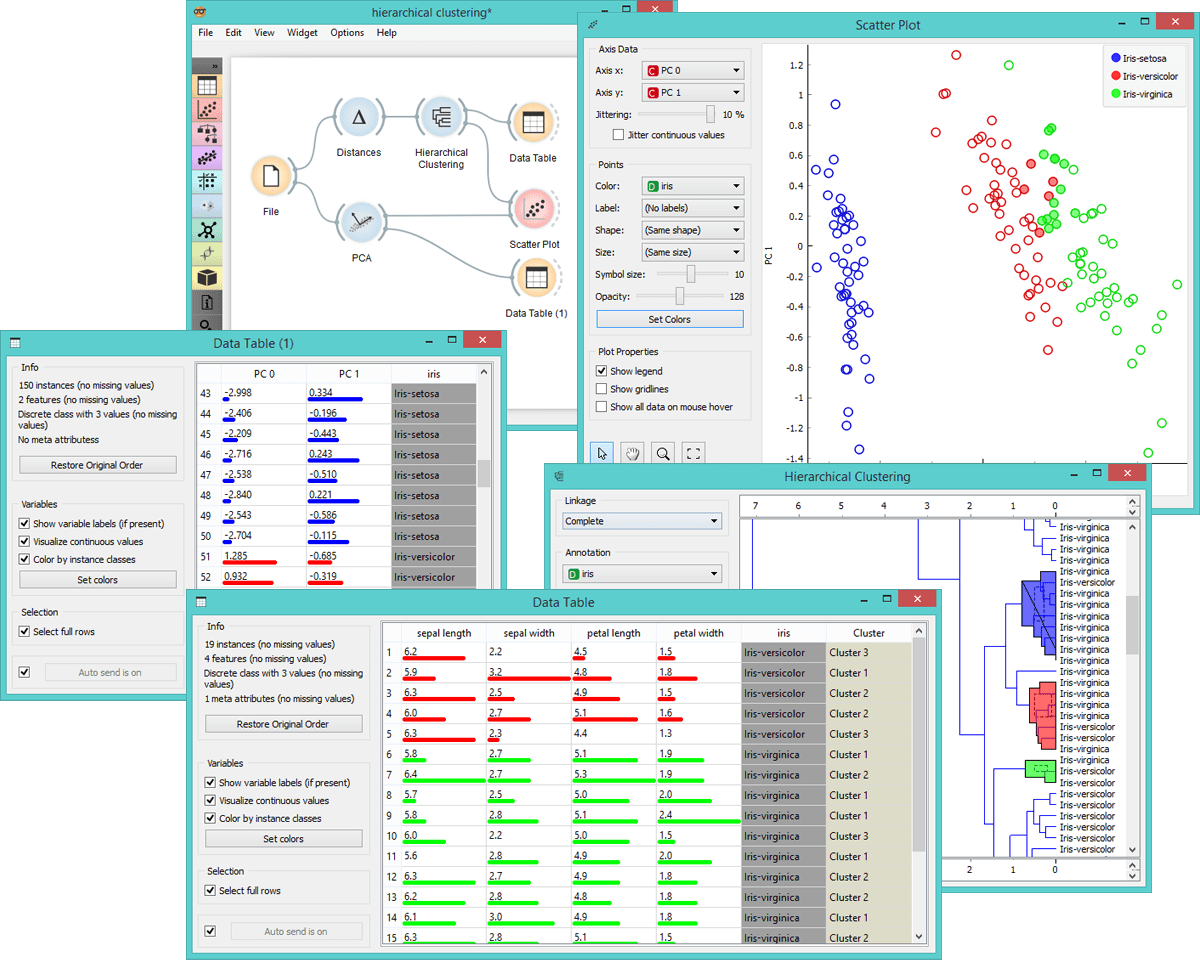Open the Options menu
This screenshot has height=960, width=1200.
(347, 33)
